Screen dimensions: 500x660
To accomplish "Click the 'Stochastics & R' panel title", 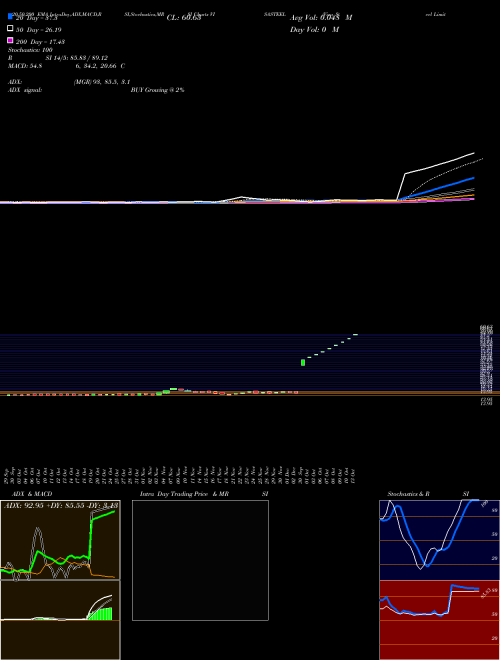I will click(x=408, y=494).
